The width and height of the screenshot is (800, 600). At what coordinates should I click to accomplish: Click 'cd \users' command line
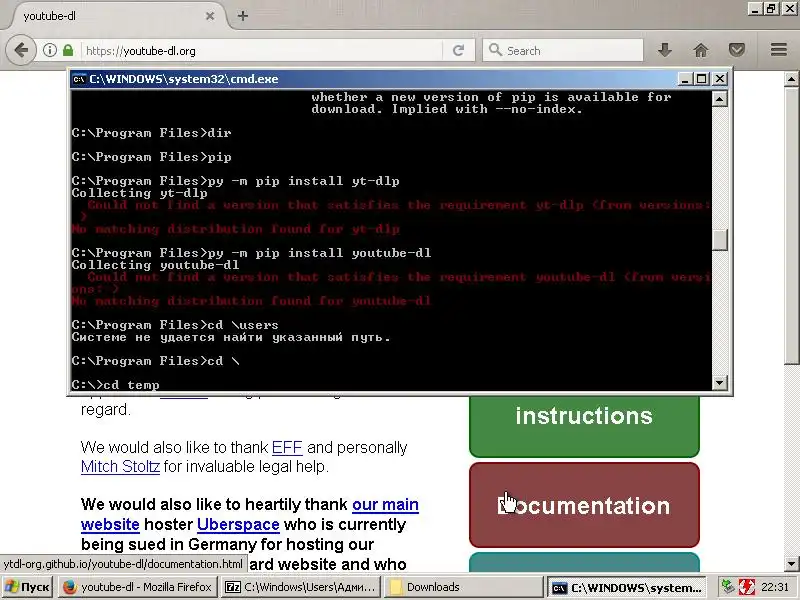(175, 325)
